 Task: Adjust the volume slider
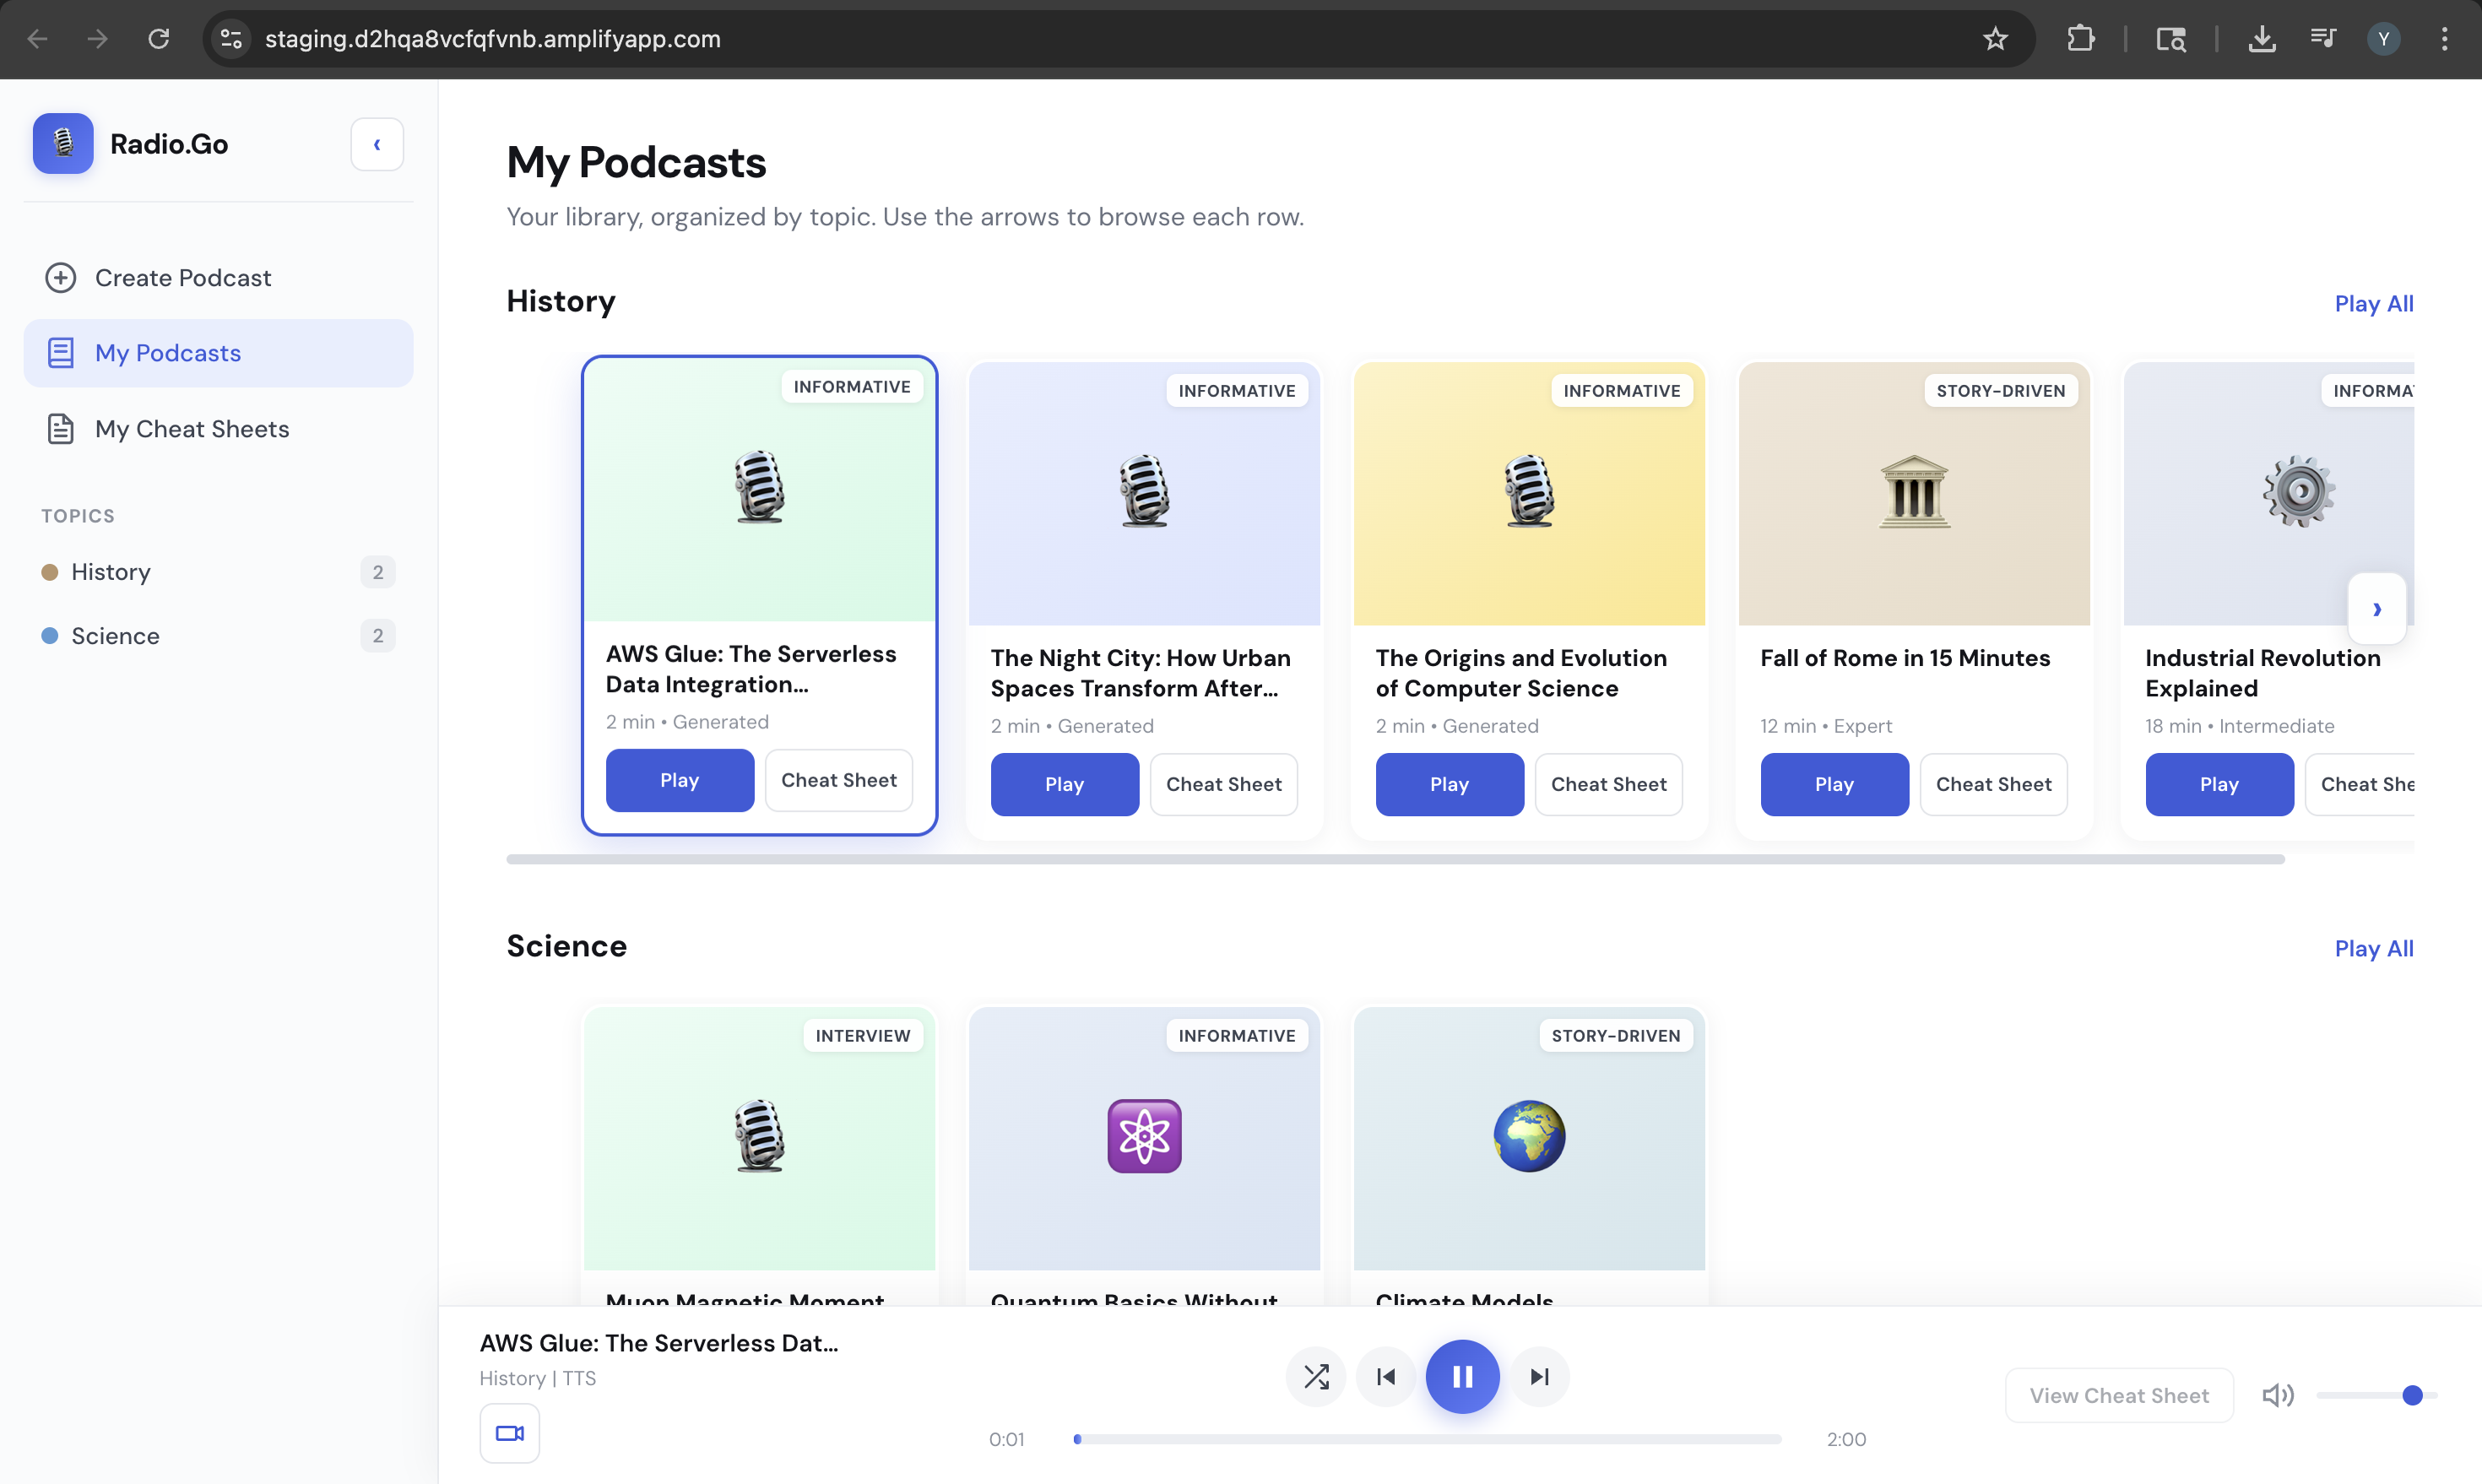(2376, 1395)
